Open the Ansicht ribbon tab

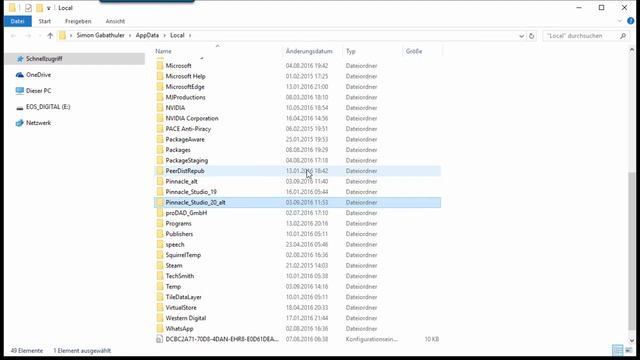point(115,21)
